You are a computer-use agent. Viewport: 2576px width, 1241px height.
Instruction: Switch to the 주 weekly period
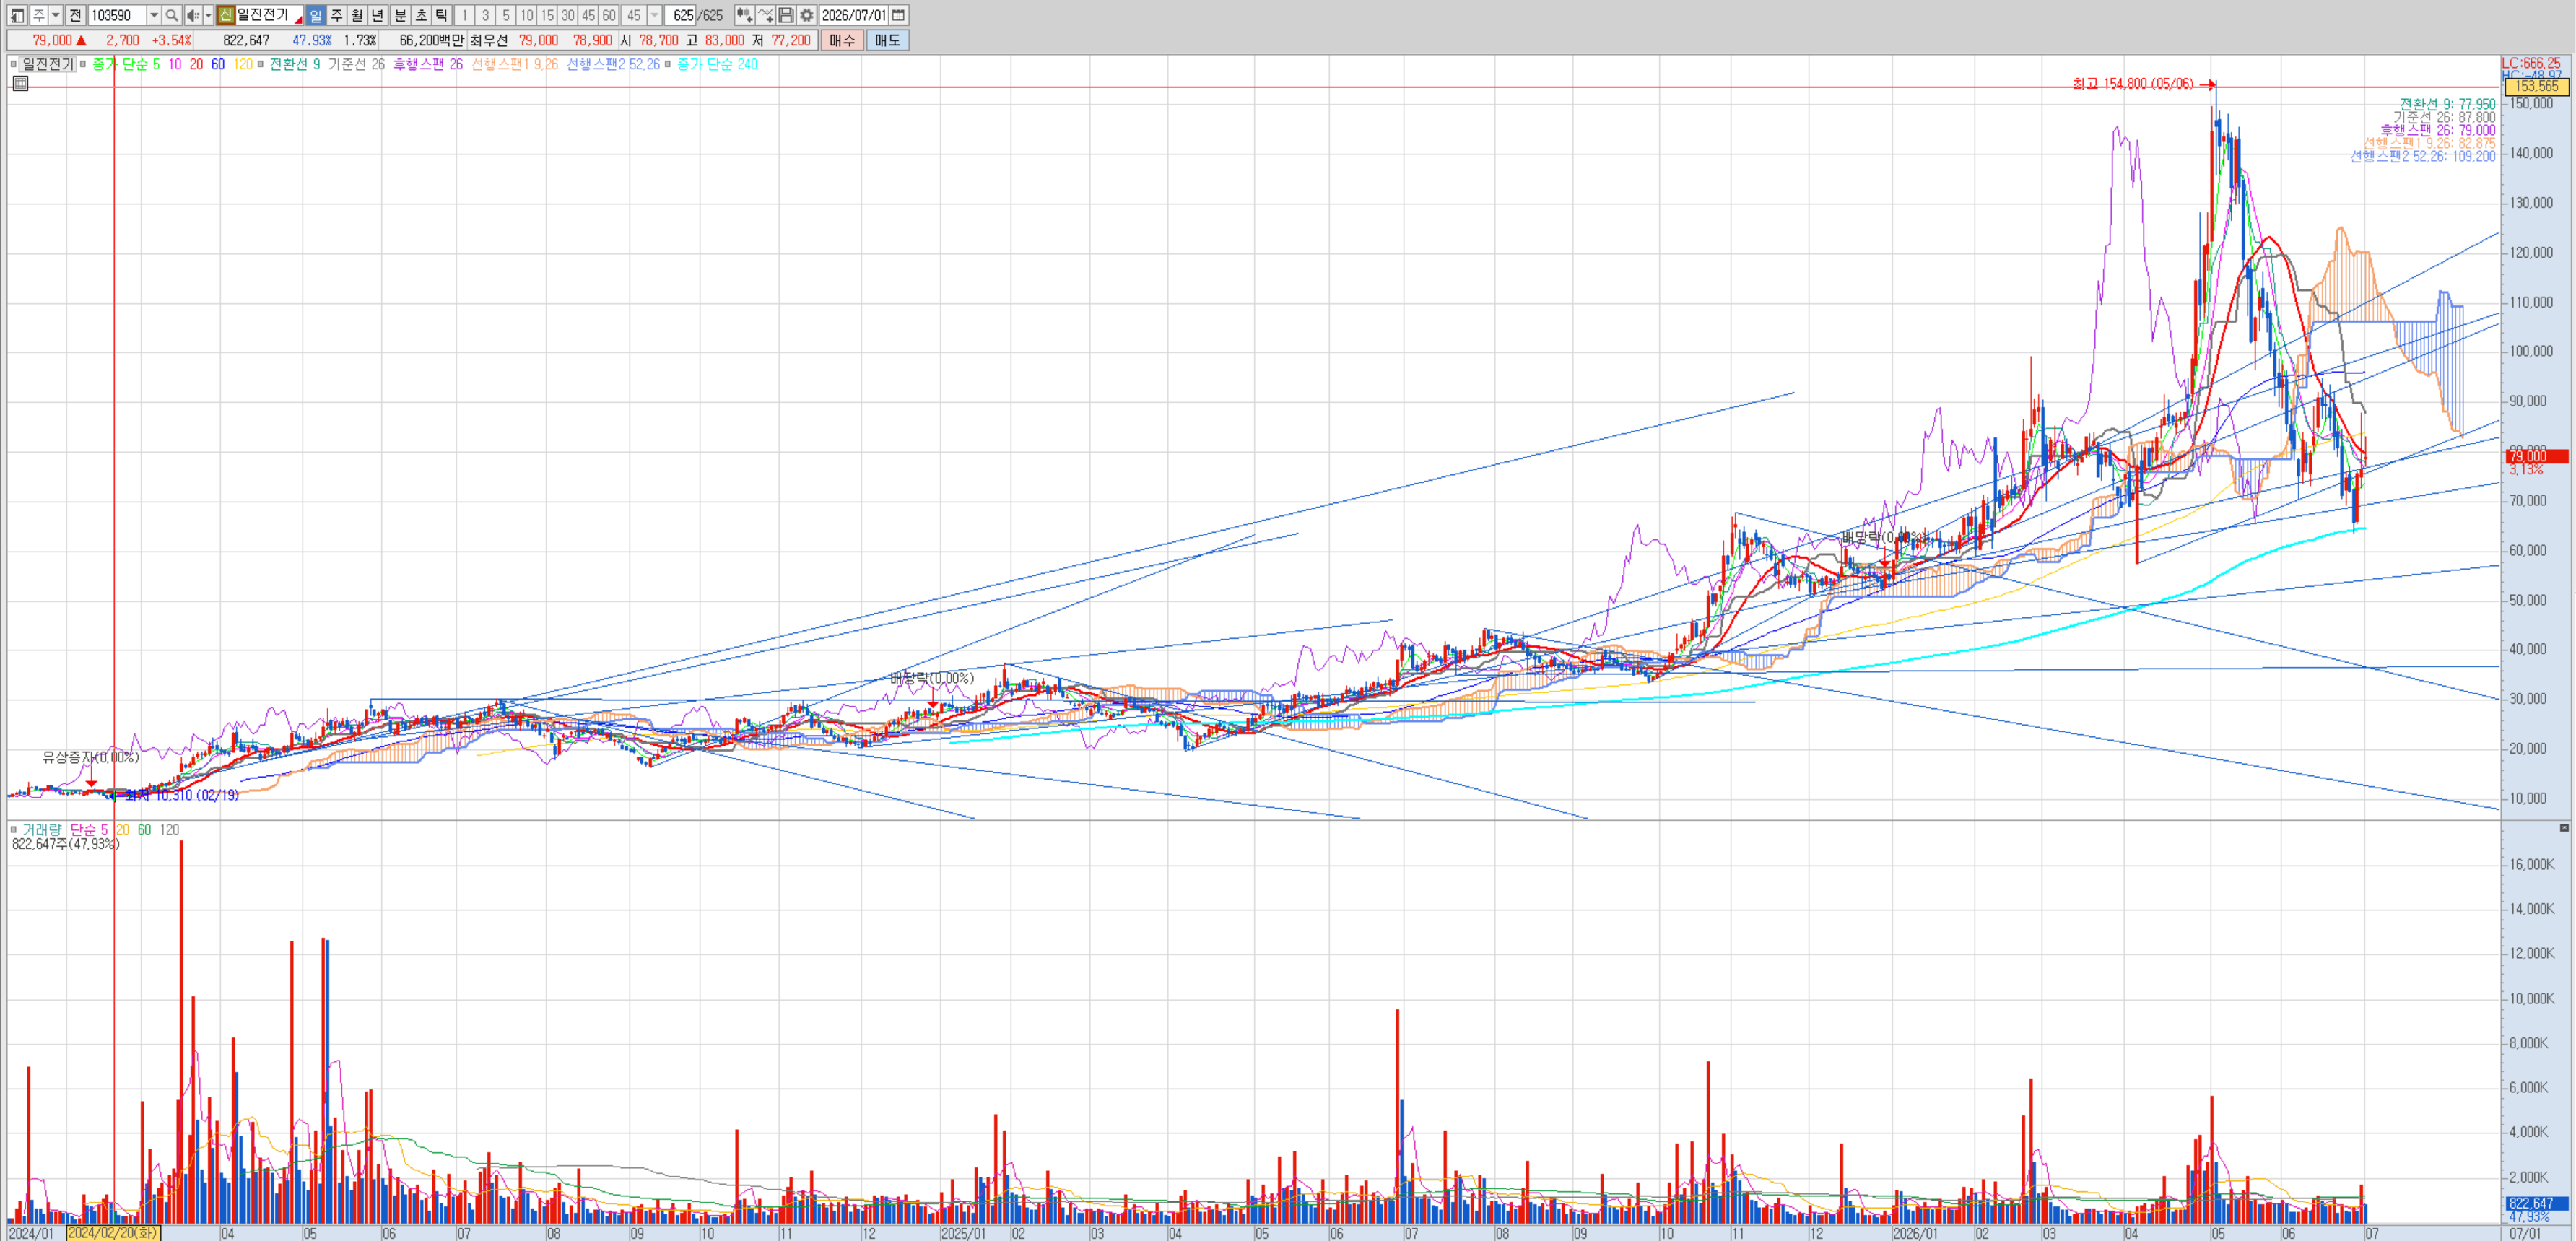[337, 15]
